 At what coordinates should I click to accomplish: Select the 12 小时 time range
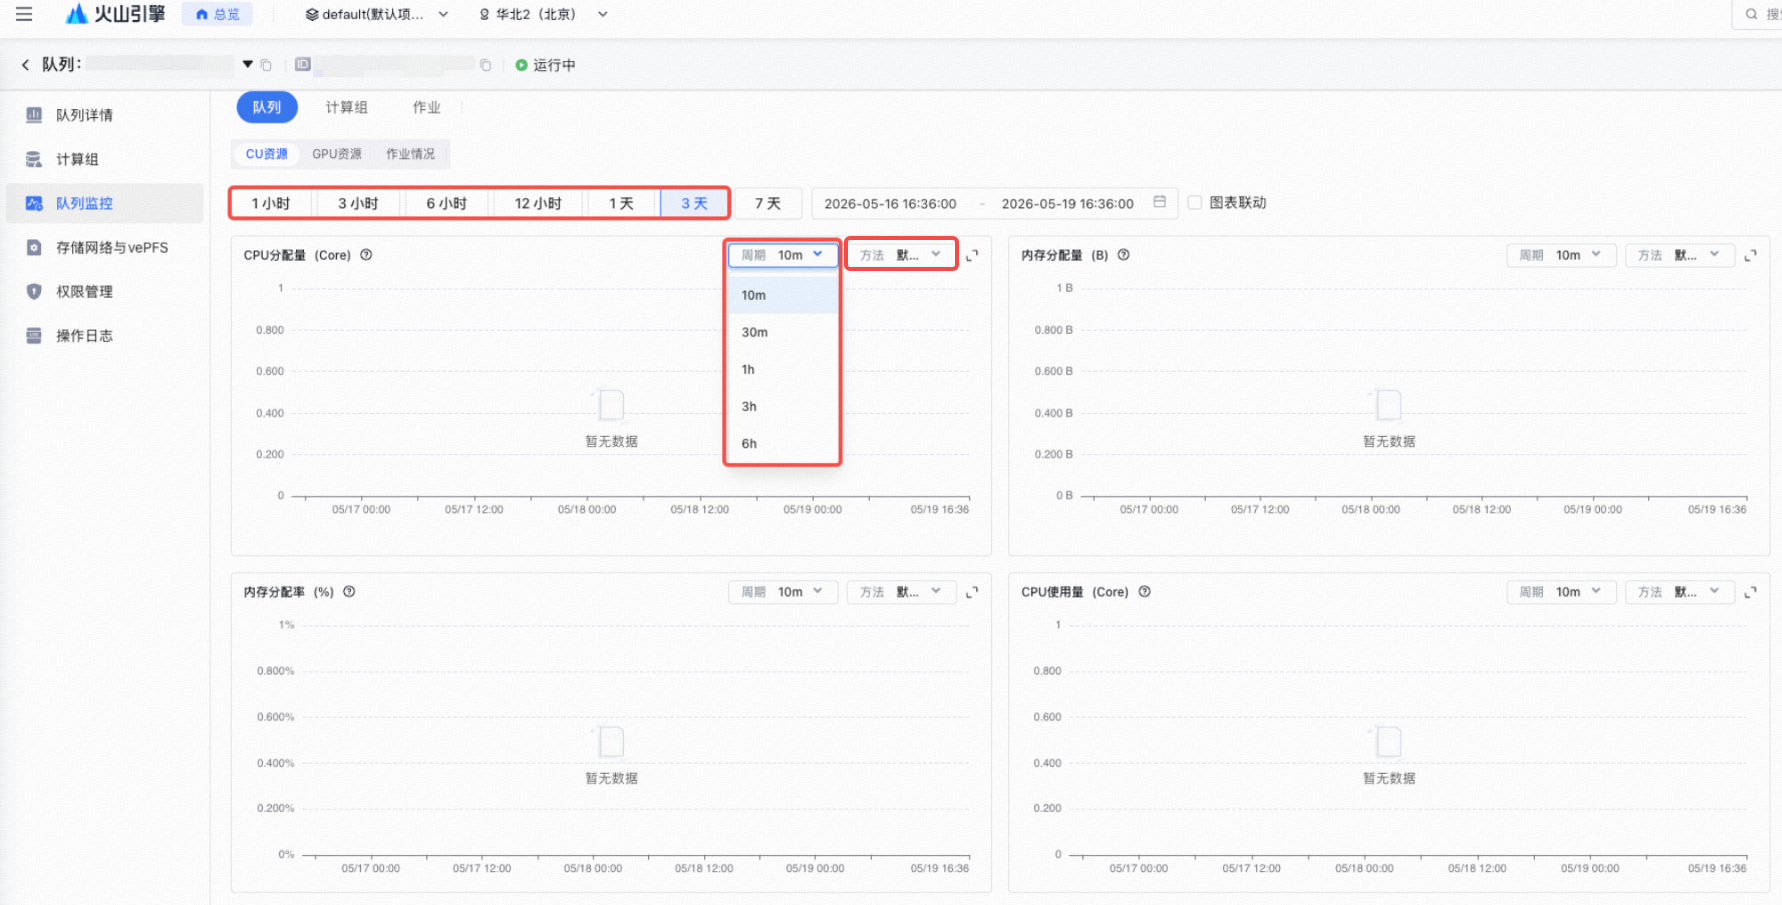pos(538,203)
